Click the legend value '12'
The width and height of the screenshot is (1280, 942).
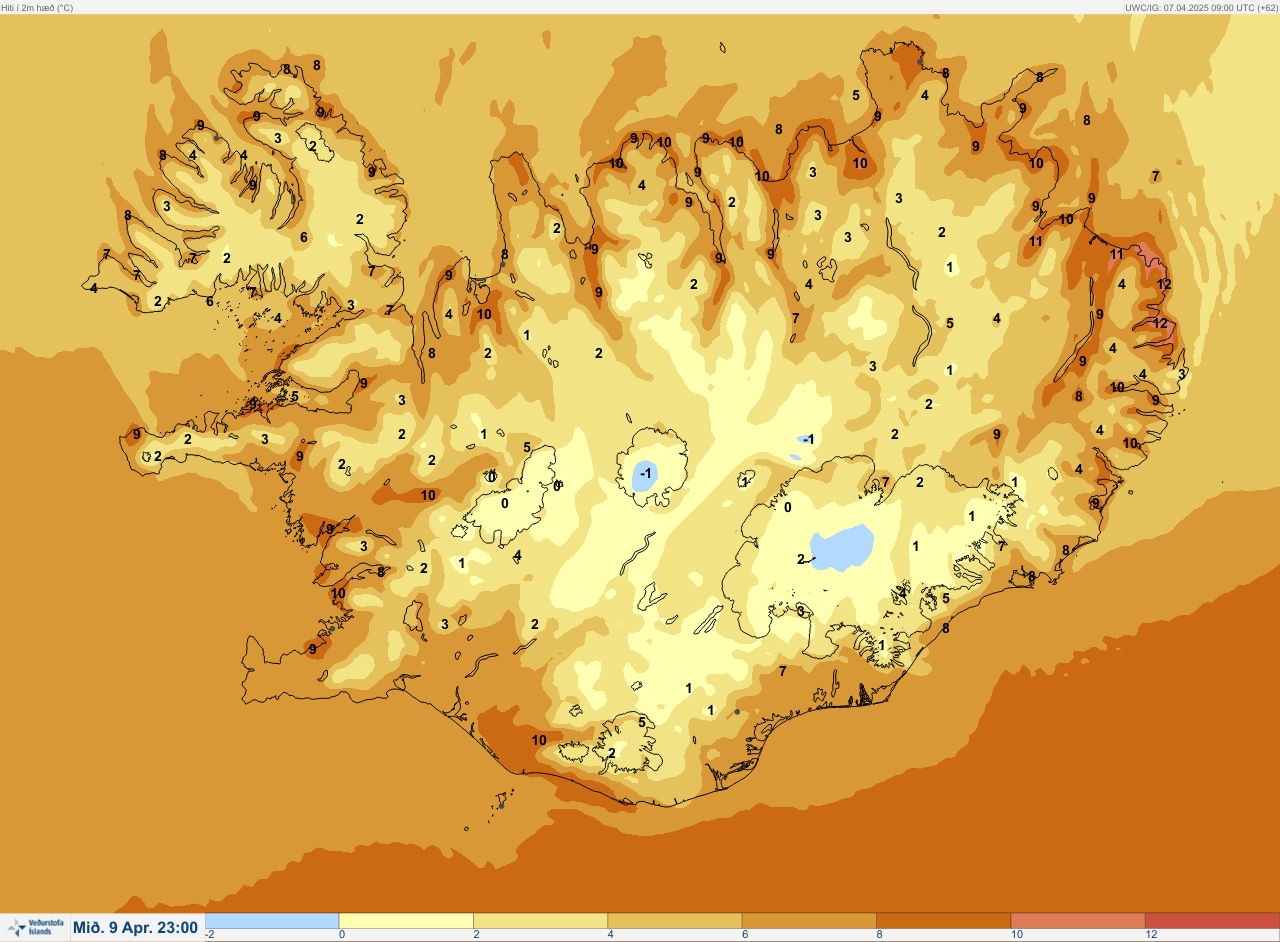coord(1151,935)
